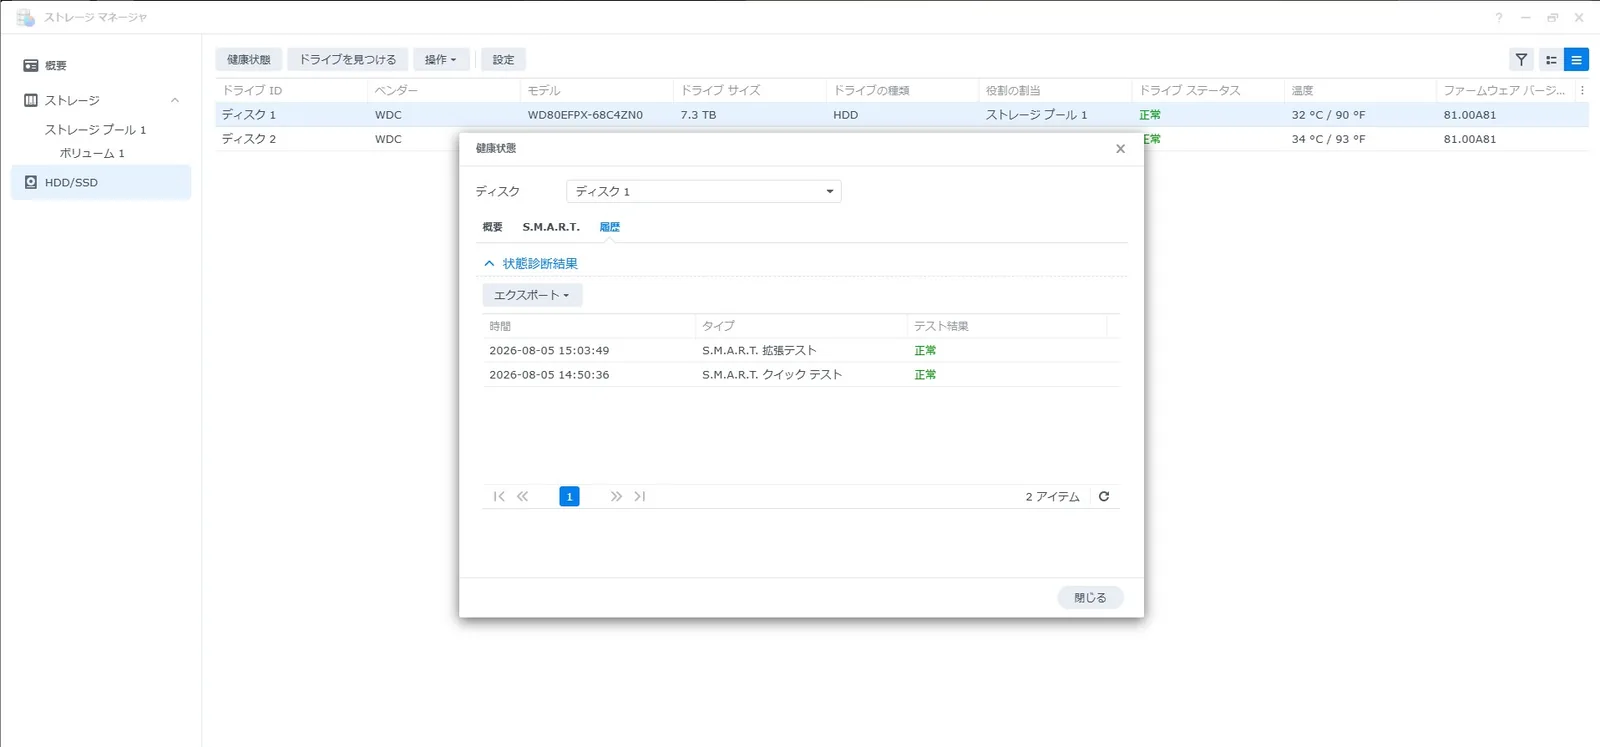Sort by ドライブ サイズ column header
Image resolution: width=1600 pixels, height=747 pixels.
[749, 90]
